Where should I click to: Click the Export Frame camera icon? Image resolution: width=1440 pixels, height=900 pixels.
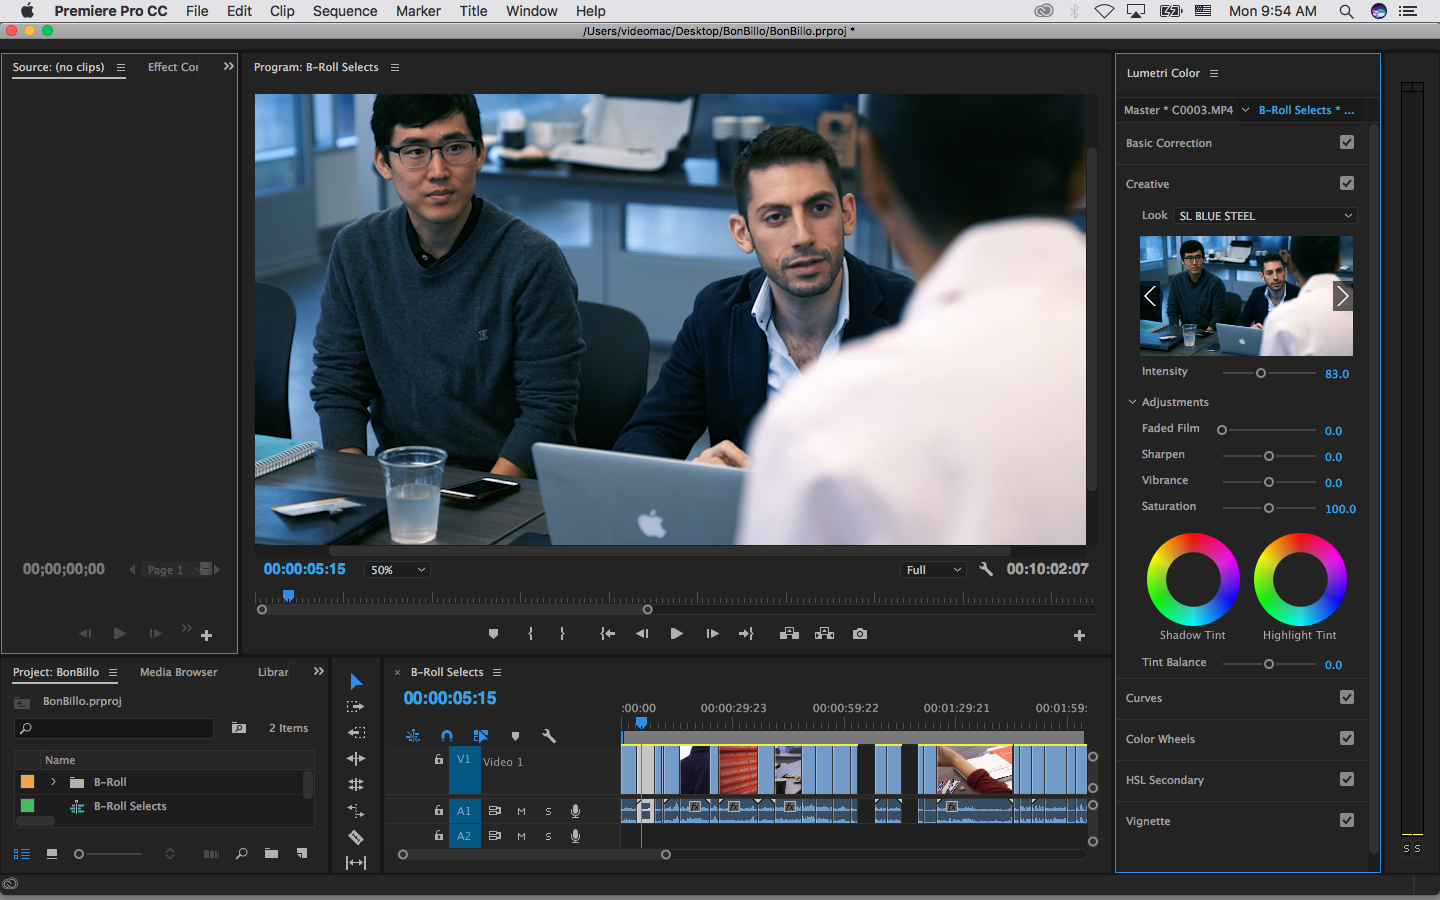click(x=860, y=634)
